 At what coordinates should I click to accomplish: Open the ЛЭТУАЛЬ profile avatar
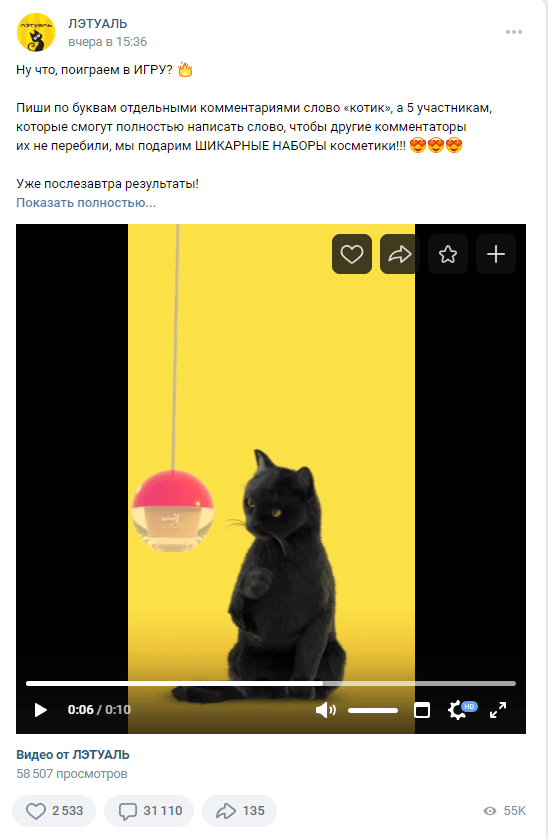[36, 32]
